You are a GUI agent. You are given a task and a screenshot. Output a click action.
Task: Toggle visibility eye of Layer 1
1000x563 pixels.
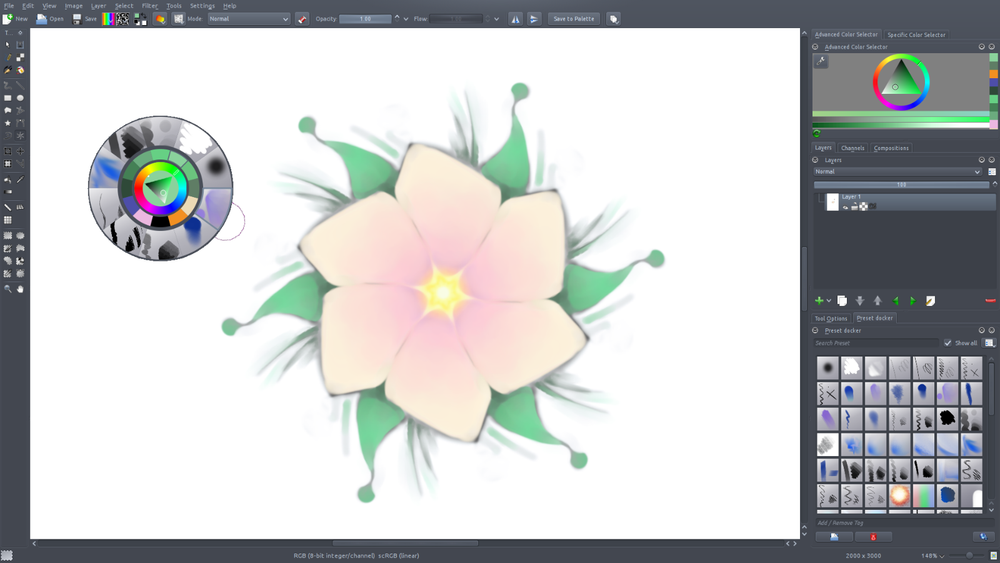tap(845, 207)
